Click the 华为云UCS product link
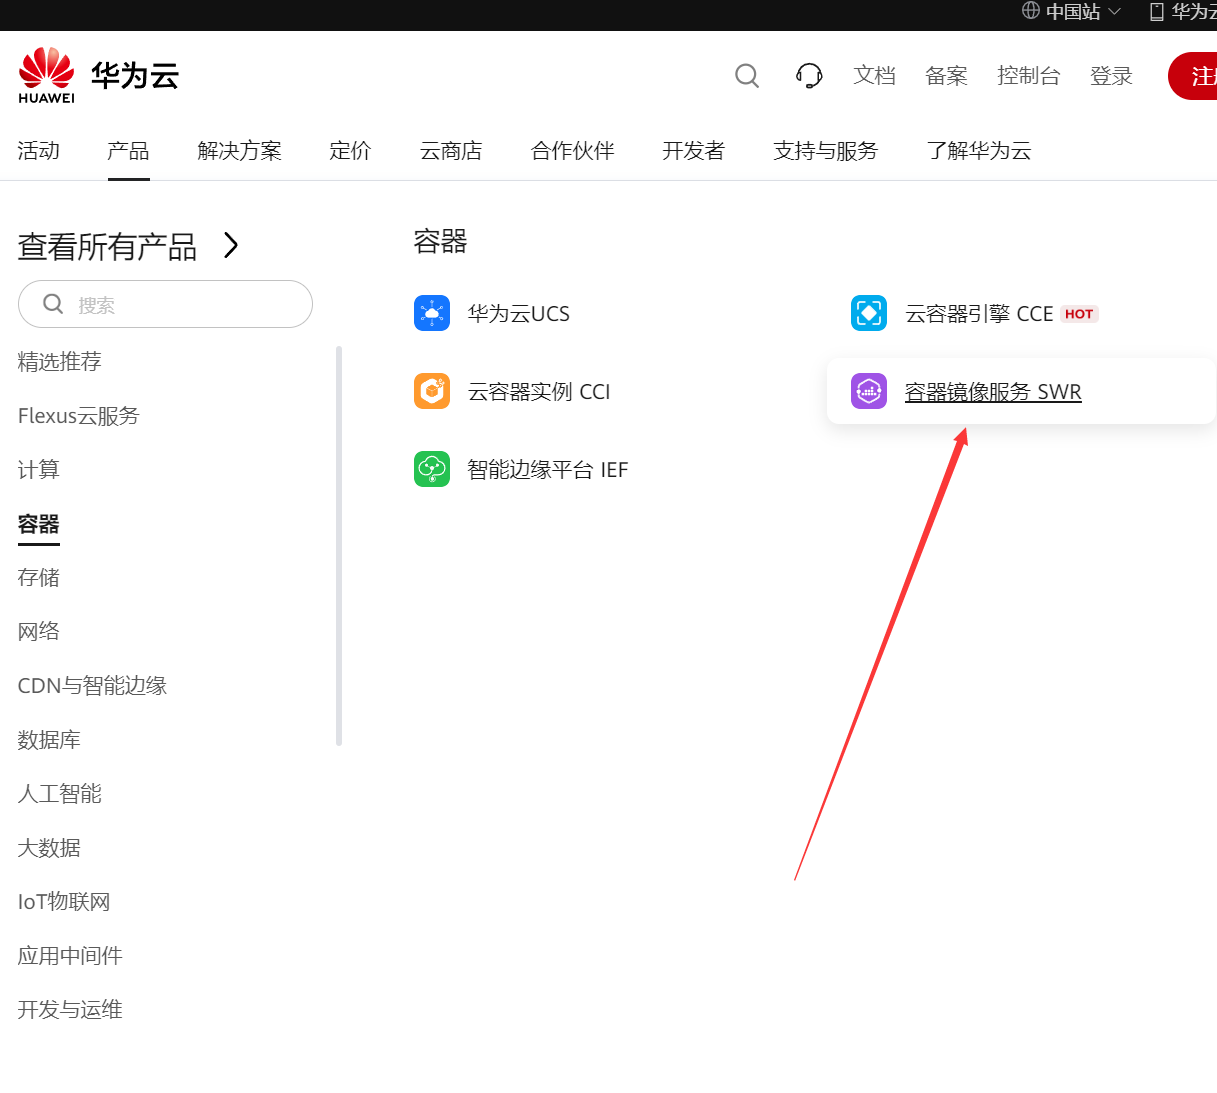 (x=518, y=314)
